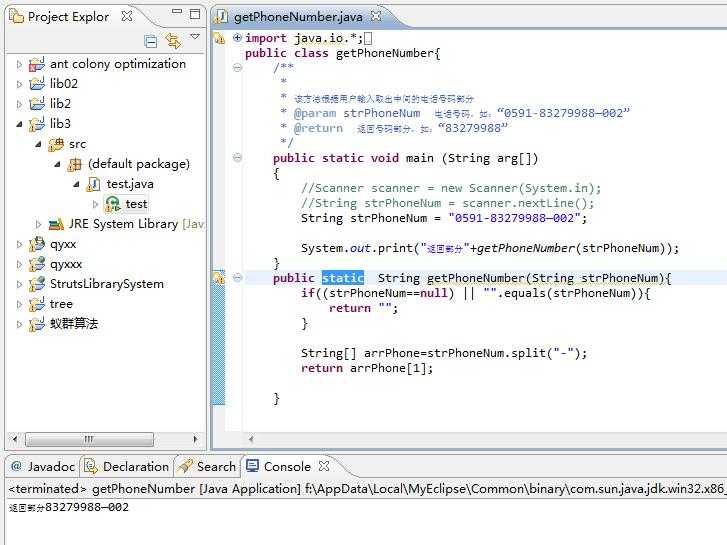Screen dimensions: 727x545
Task: Expand the folded import java.io line
Action: coord(237,38)
